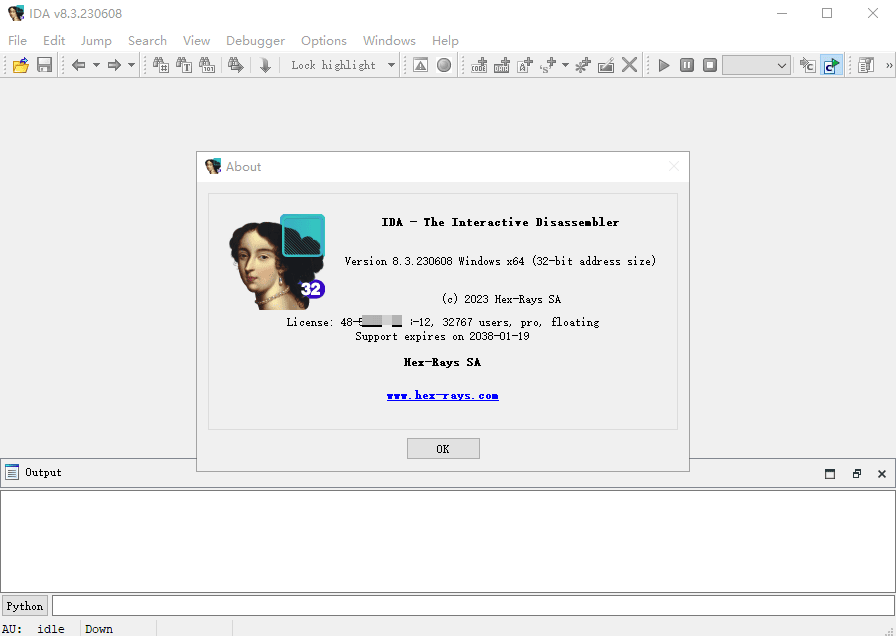Click the rename pencil edit icon
896x636 pixels.
606,65
